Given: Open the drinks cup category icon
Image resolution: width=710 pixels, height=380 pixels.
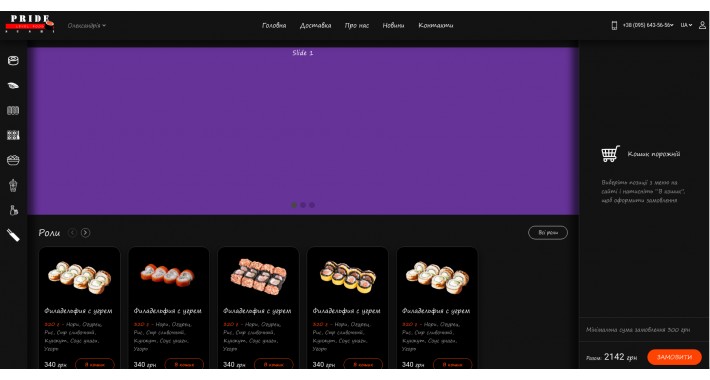Looking at the screenshot, I should 13,185.
